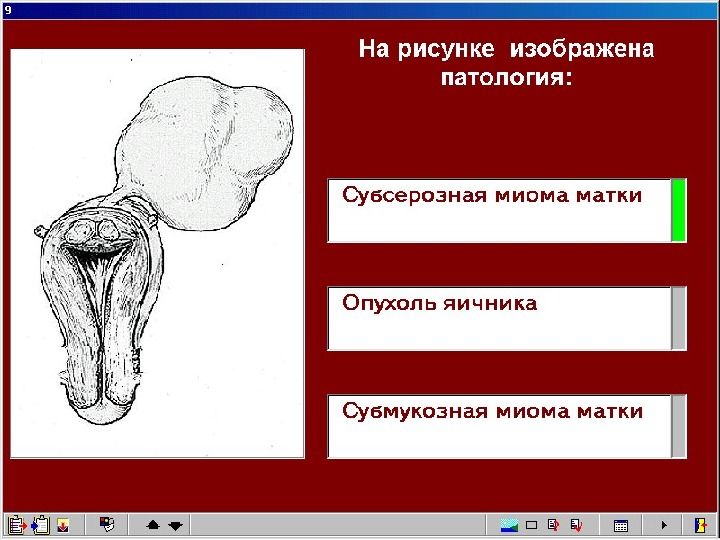The height and width of the screenshot is (540, 720).
Task: Click the question number 9 in title bar
Action: point(8,10)
